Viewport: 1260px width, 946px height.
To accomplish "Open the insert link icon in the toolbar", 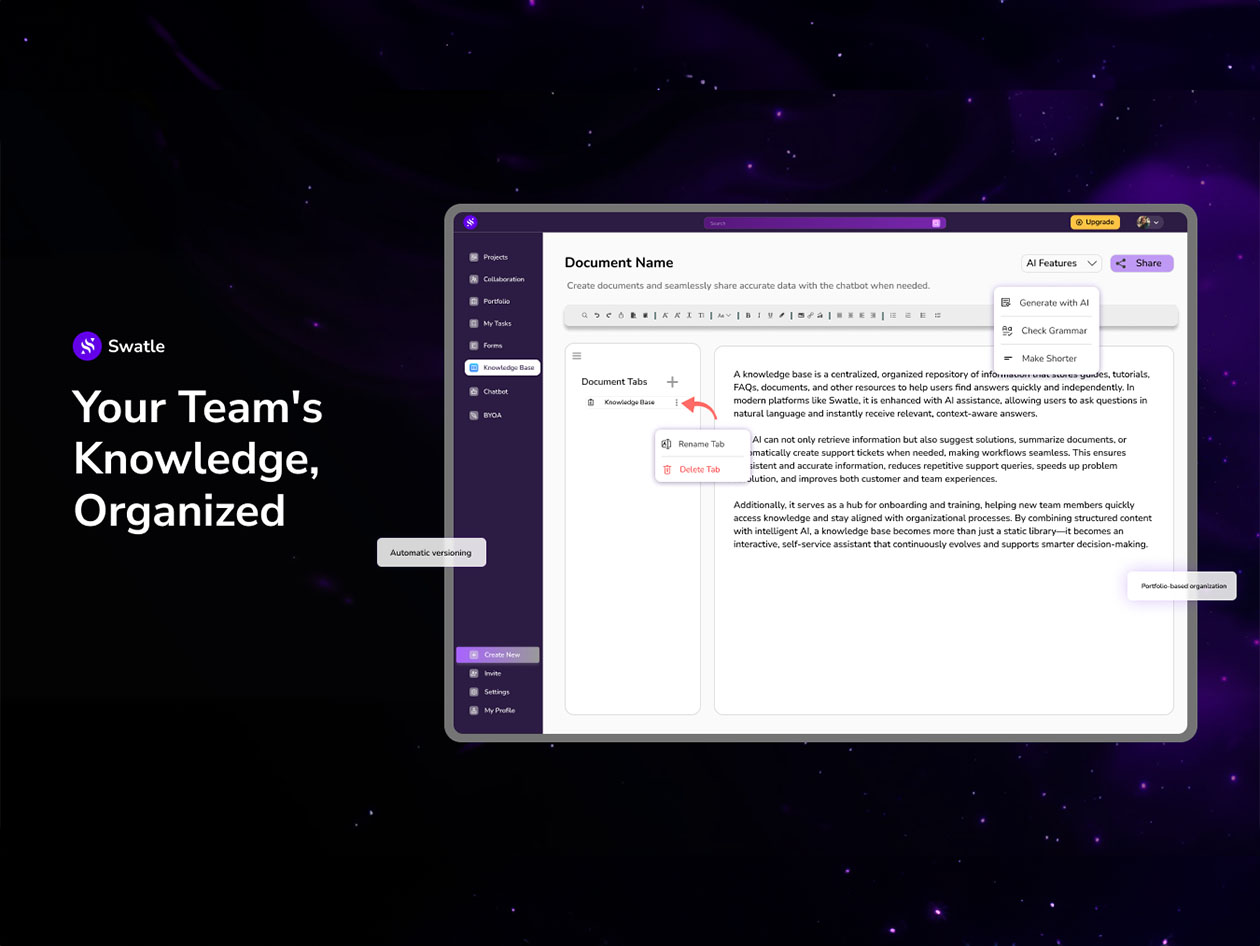I will point(810,315).
